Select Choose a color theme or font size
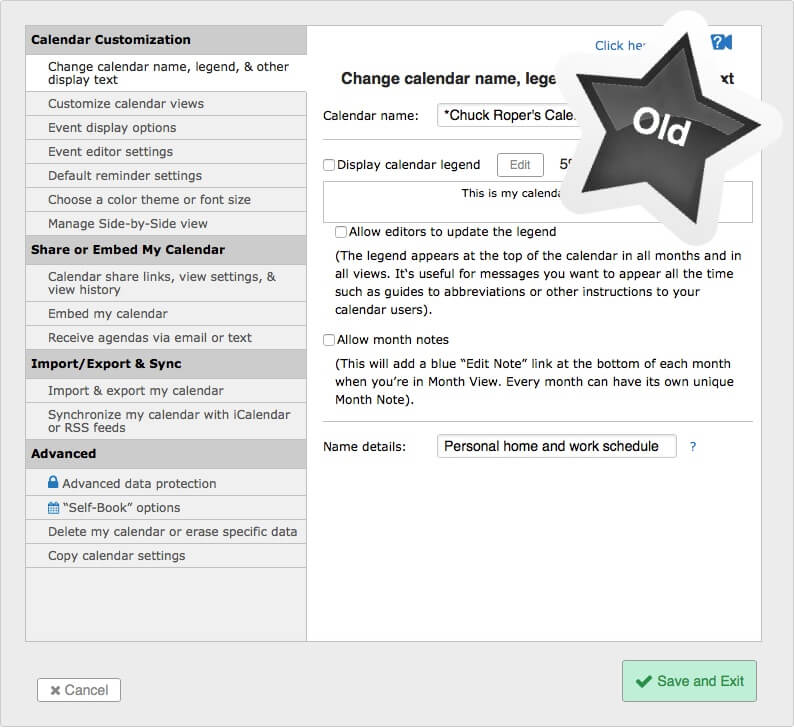The width and height of the screenshot is (794, 728). coord(166,199)
